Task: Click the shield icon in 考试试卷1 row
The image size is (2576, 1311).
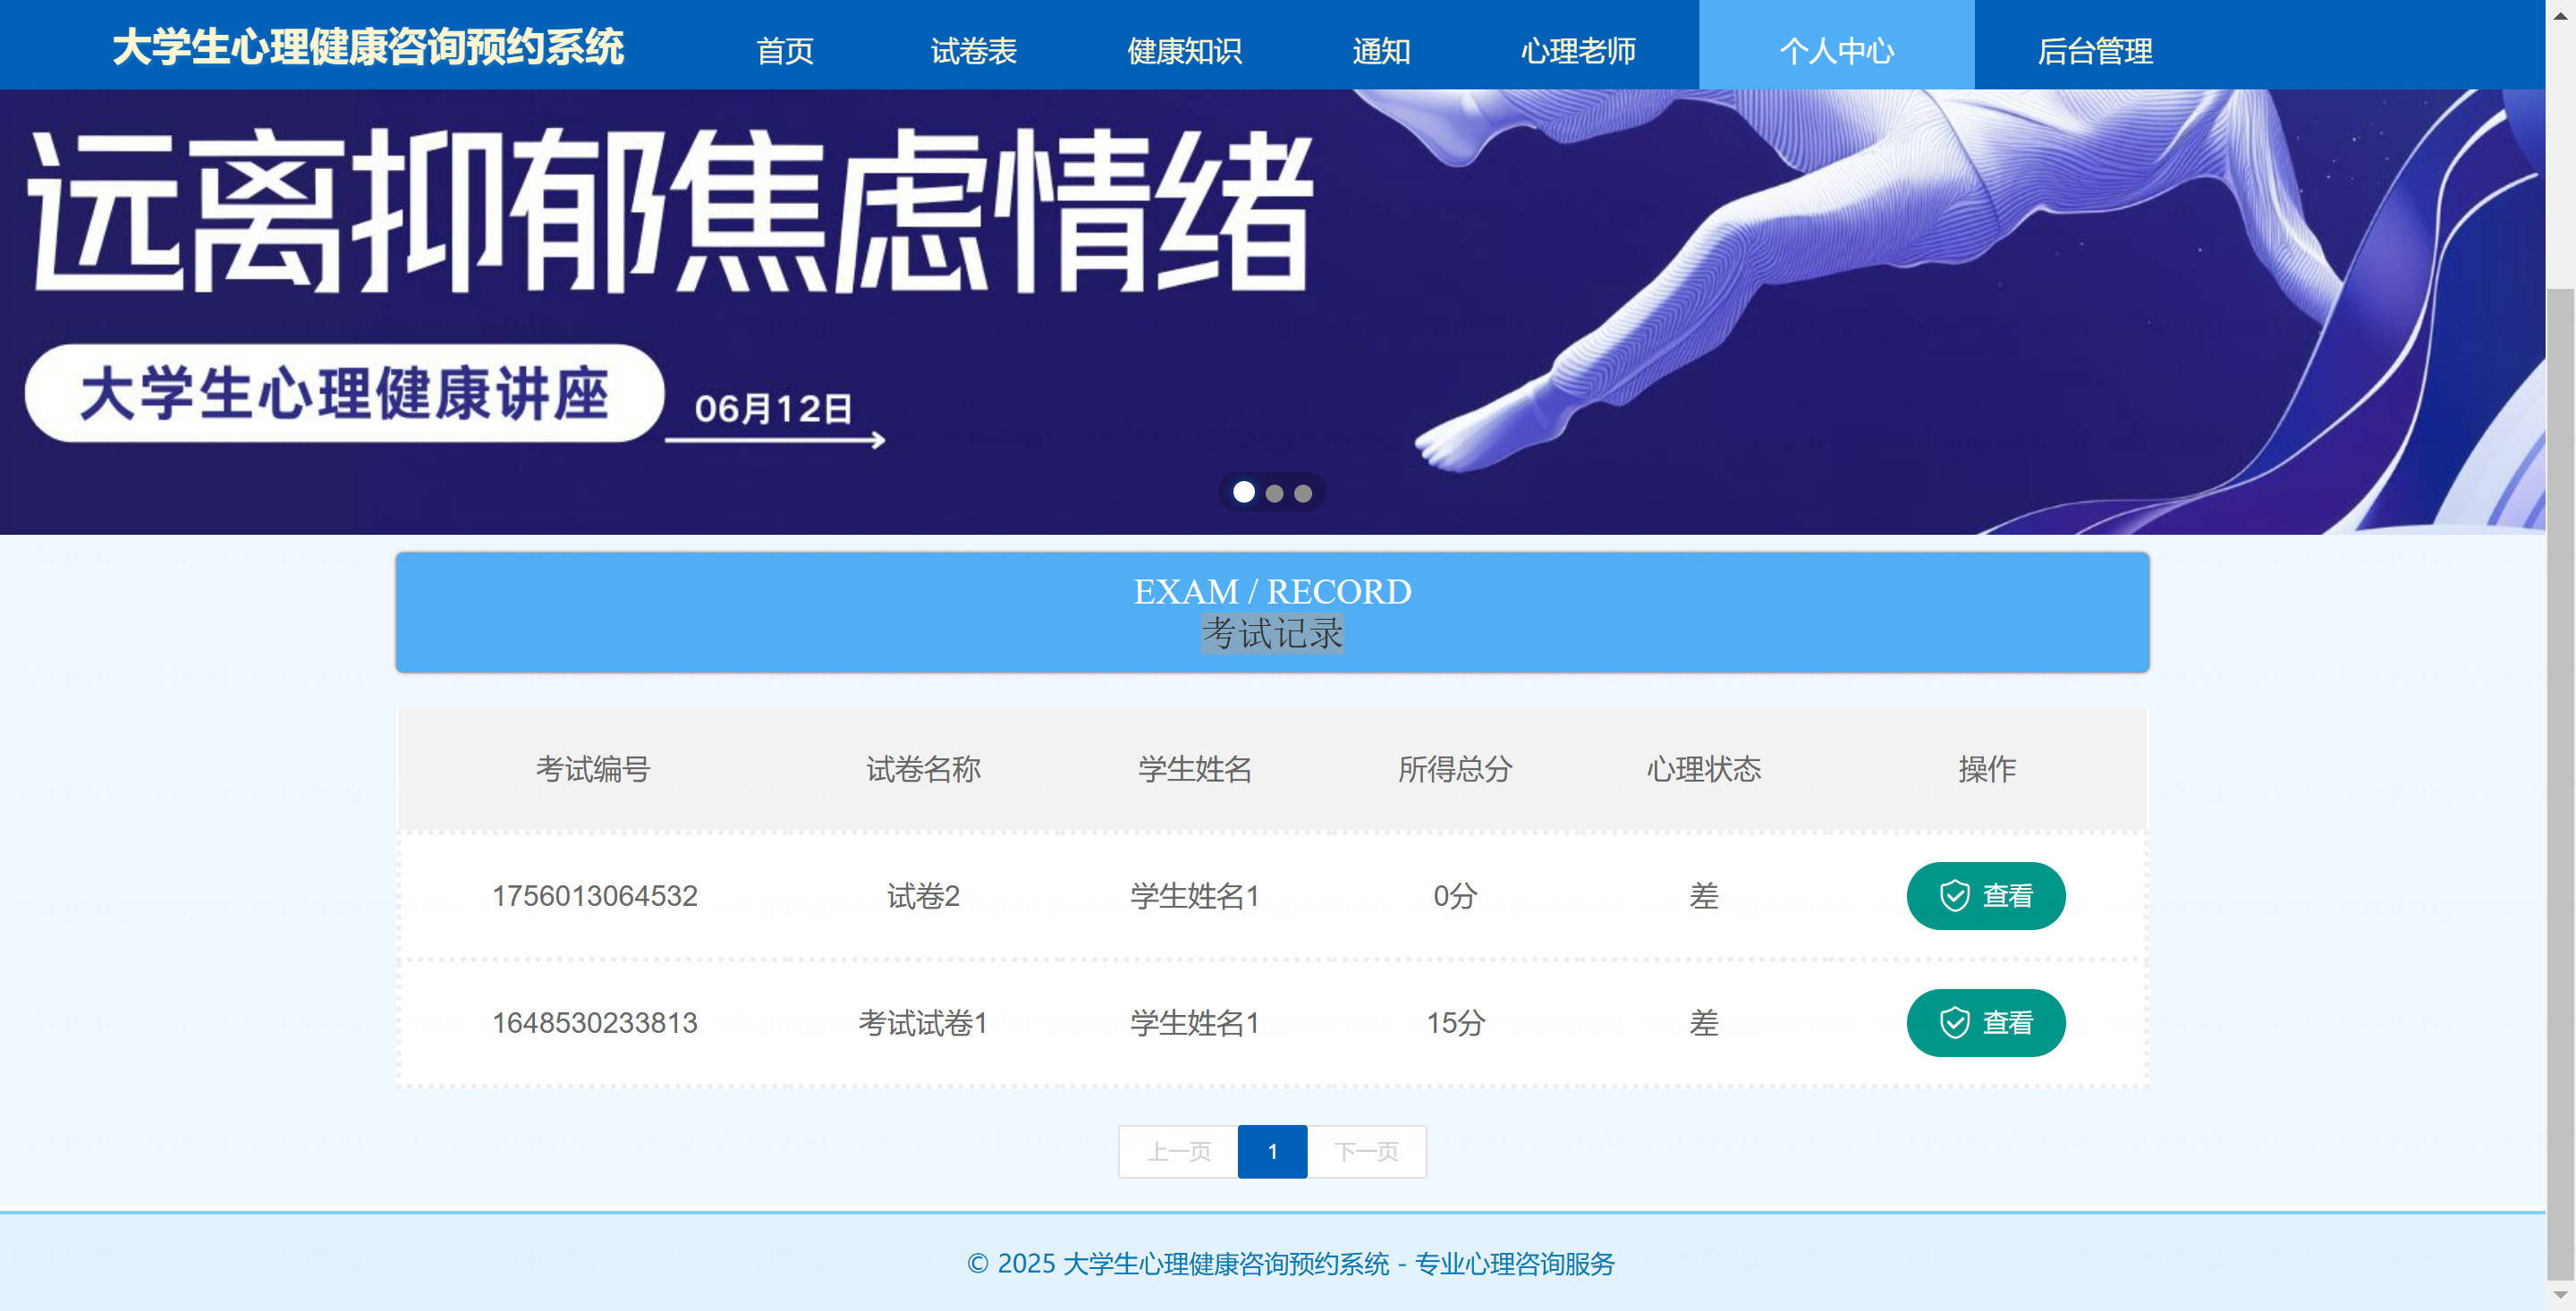Action: click(1954, 1022)
